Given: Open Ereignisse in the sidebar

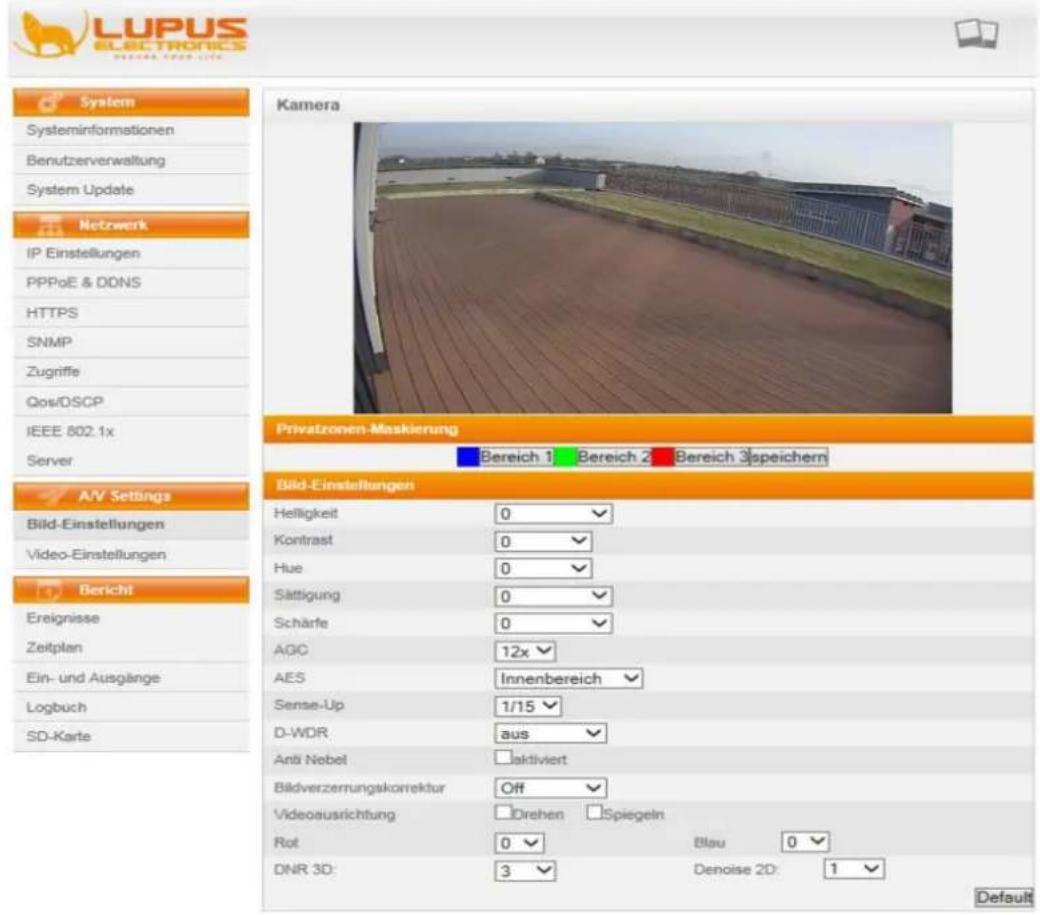Looking at the screenshot, I should tap(131, 619).
